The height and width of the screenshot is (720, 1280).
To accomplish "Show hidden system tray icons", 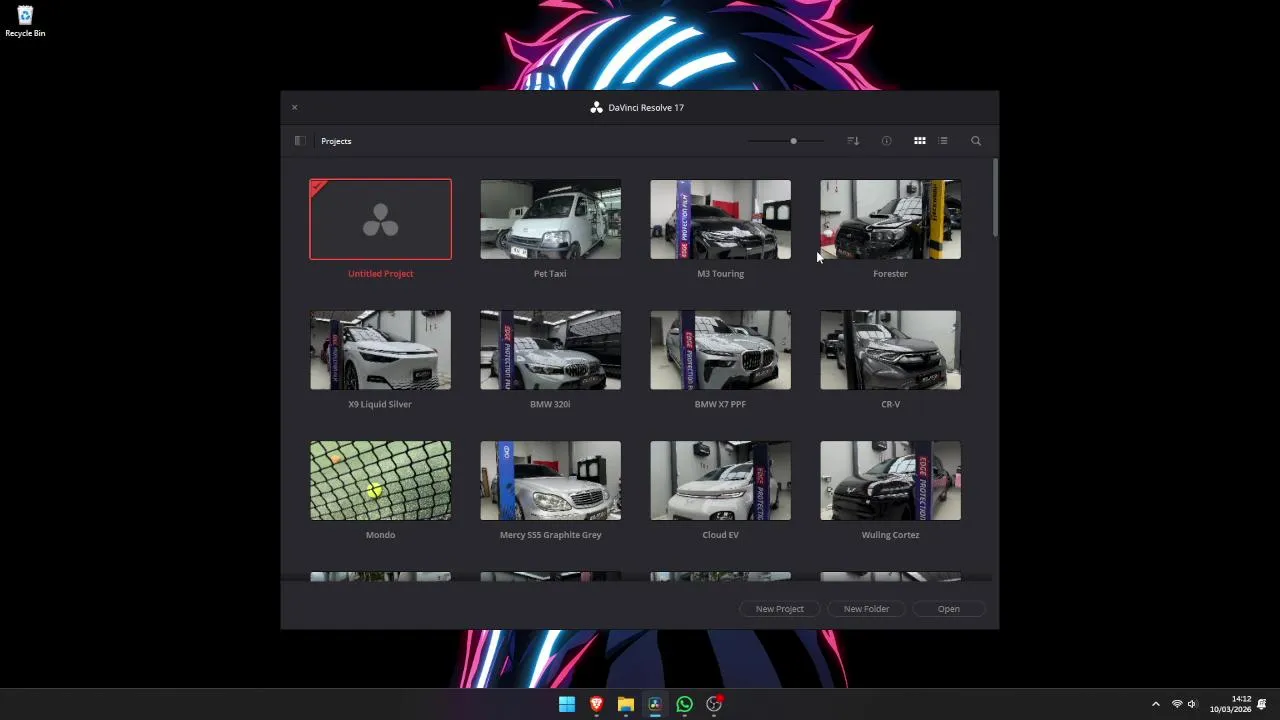I will point(1156,704).
